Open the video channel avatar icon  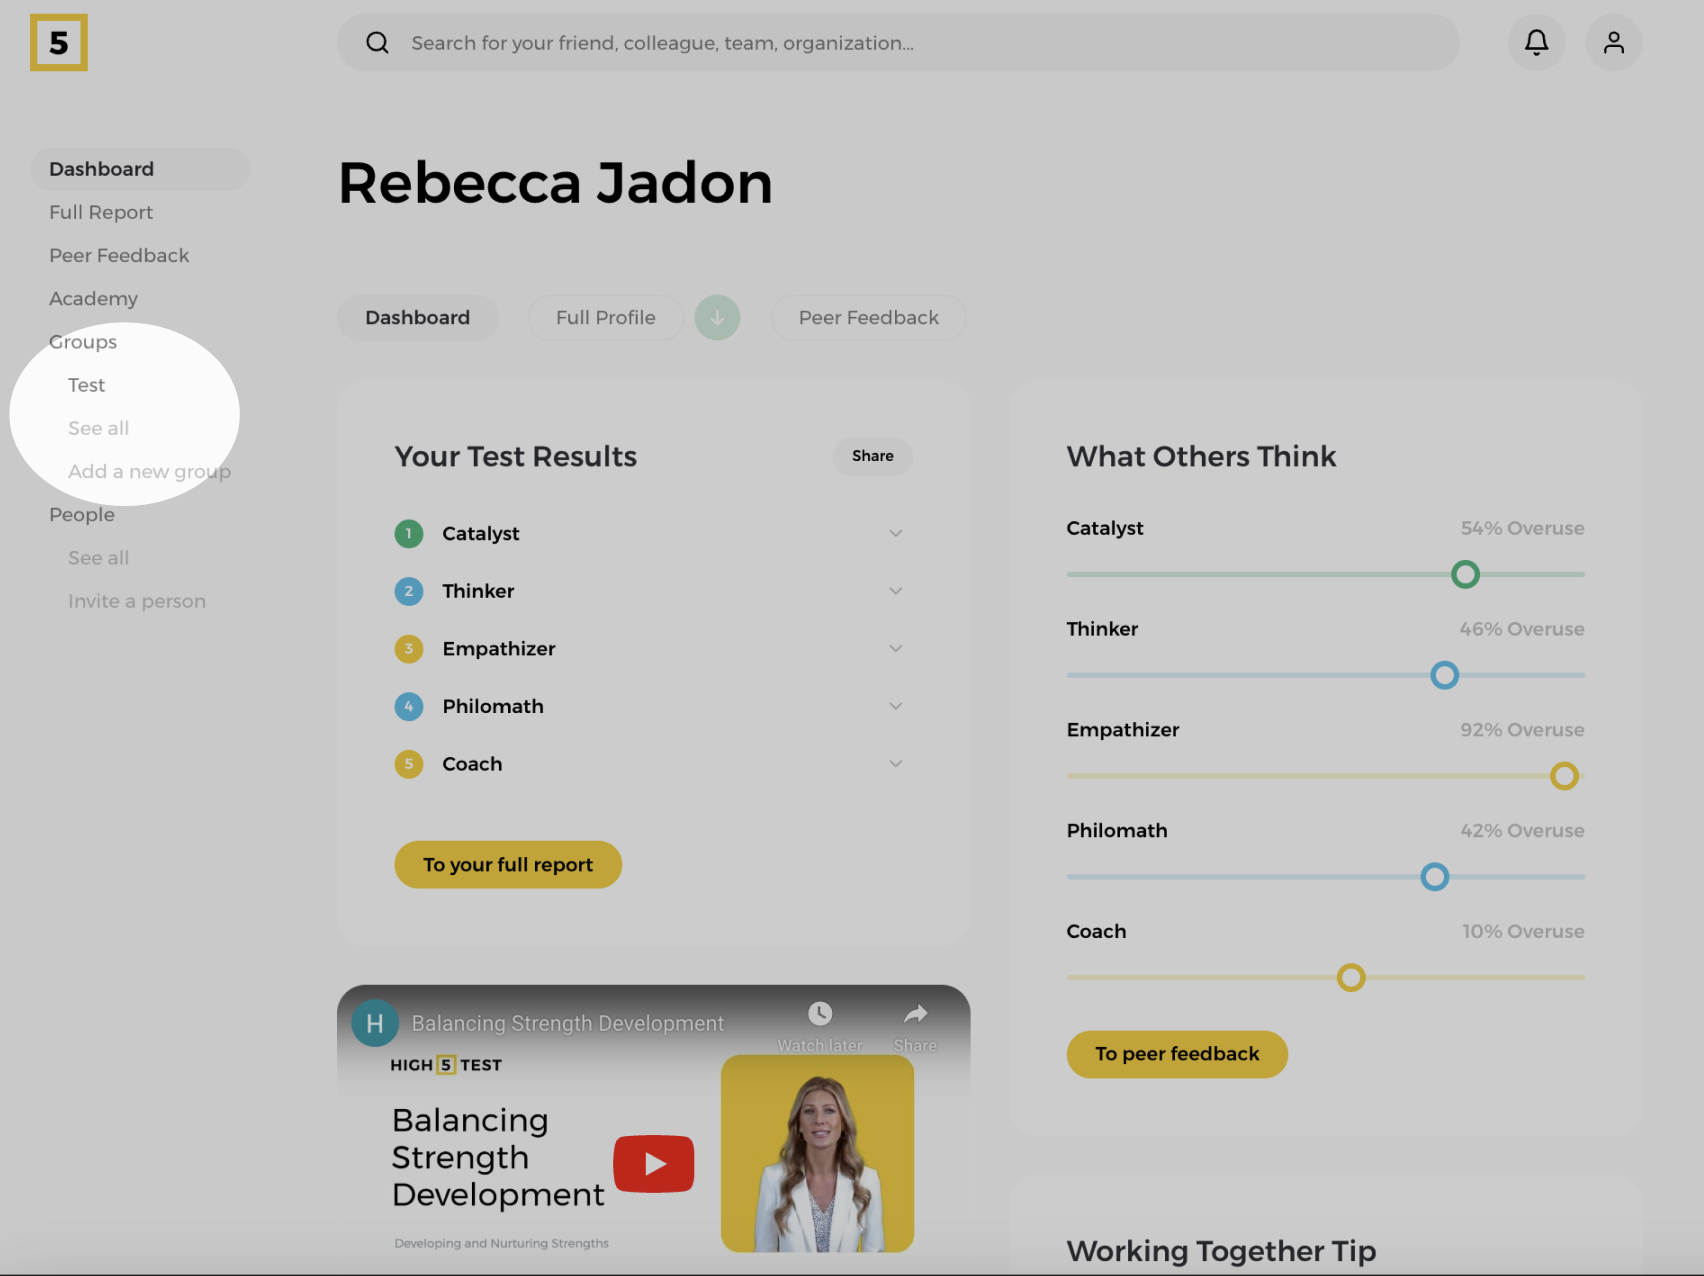375,1023
